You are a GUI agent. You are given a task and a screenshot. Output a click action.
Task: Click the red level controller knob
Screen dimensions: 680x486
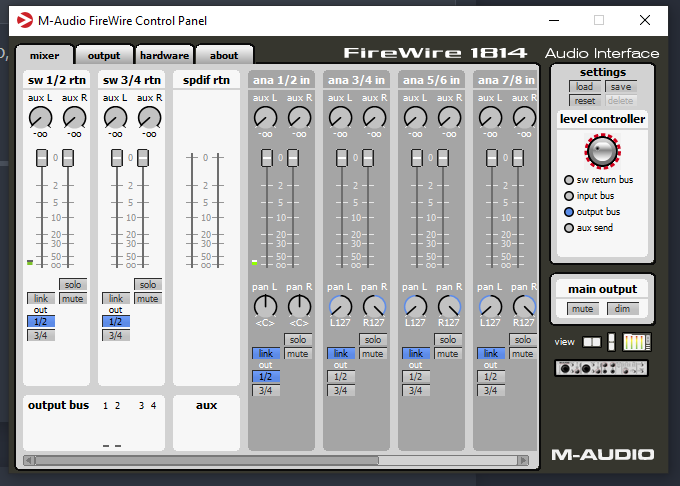point(602,151)
